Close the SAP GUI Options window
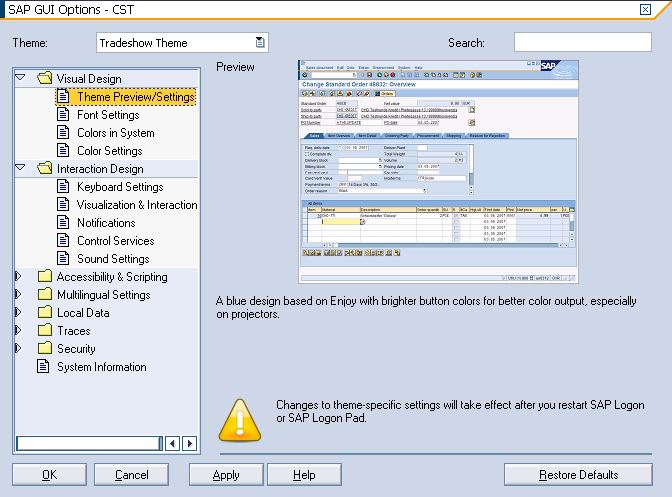 pyautogui.click(x=645, y=9)
